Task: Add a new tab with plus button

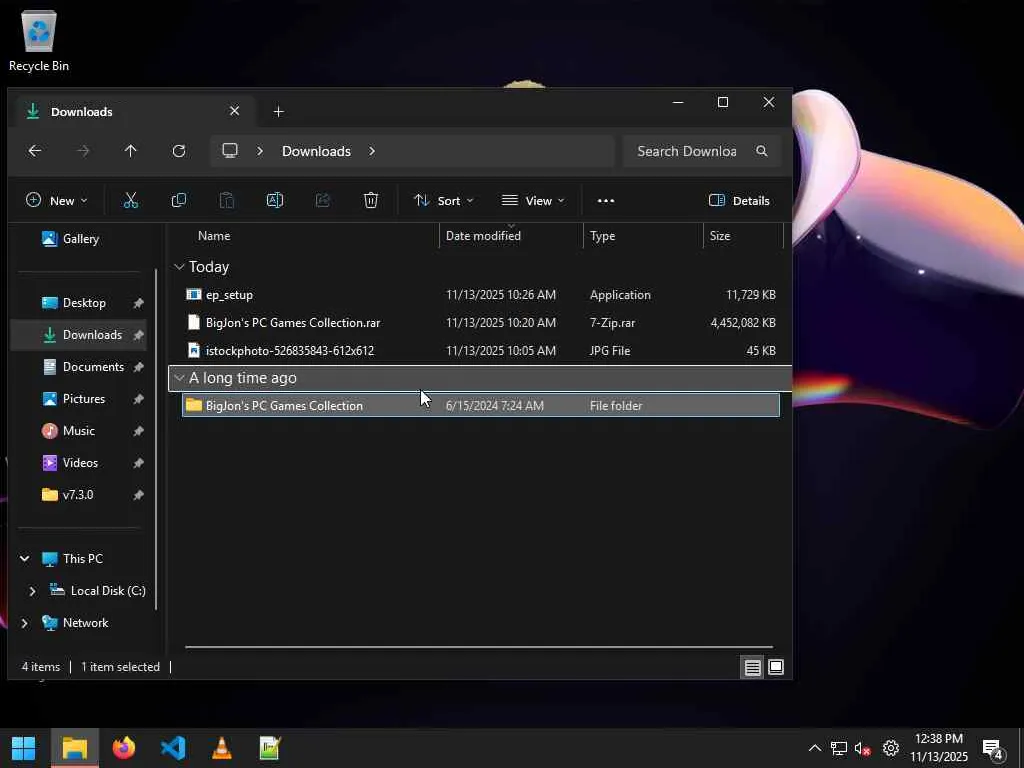Action: 279,112
